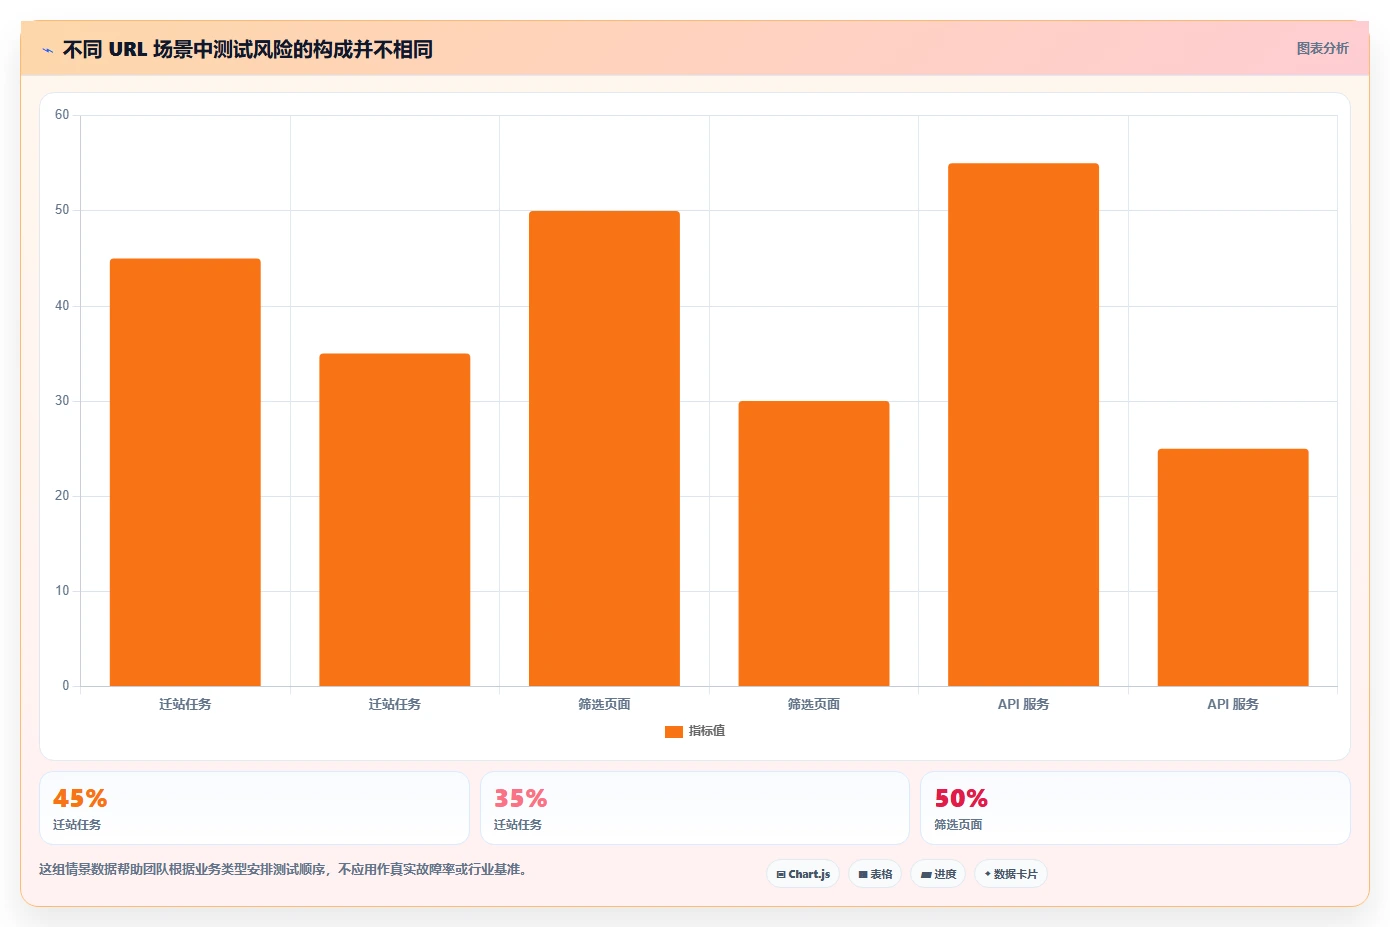Click the bar with value 35
Viewport: 1390px width, 927px height.
click(x=395, y=520)
